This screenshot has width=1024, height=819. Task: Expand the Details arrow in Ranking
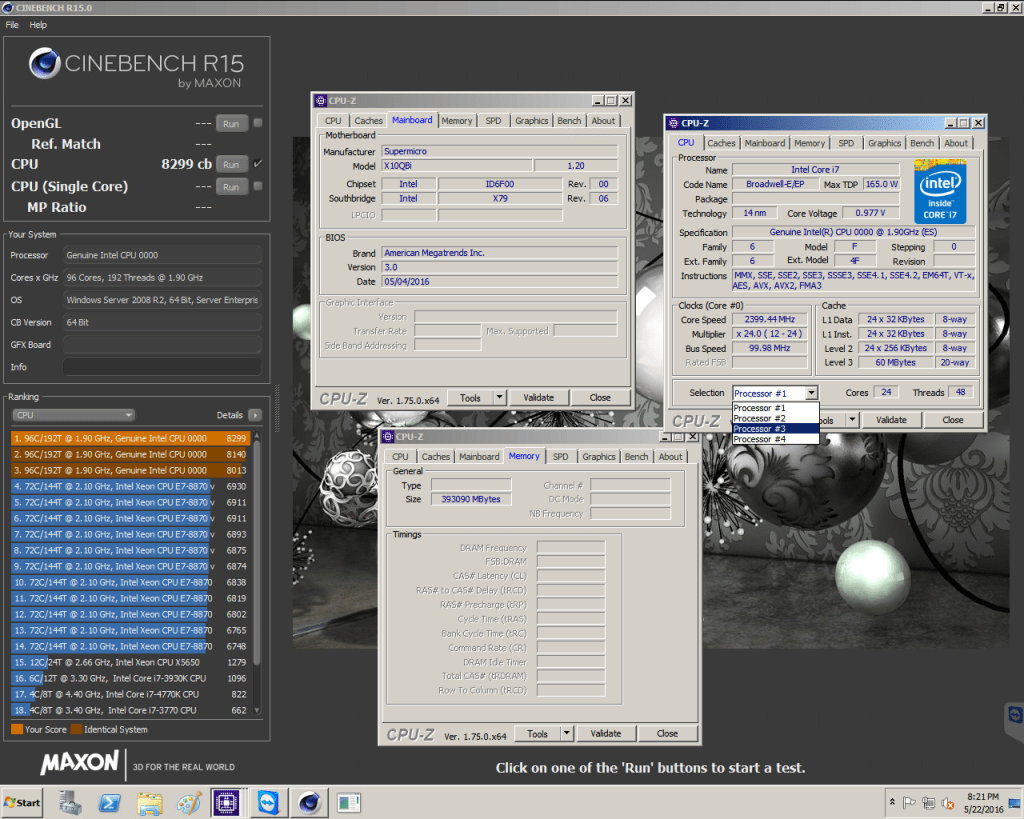255,415
